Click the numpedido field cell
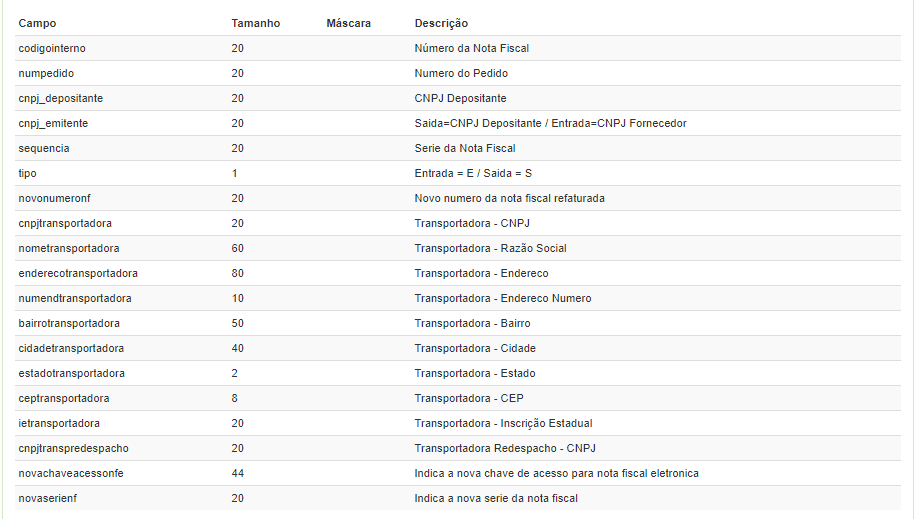This screenshot has height=519, width=916. tap(46, 73)
